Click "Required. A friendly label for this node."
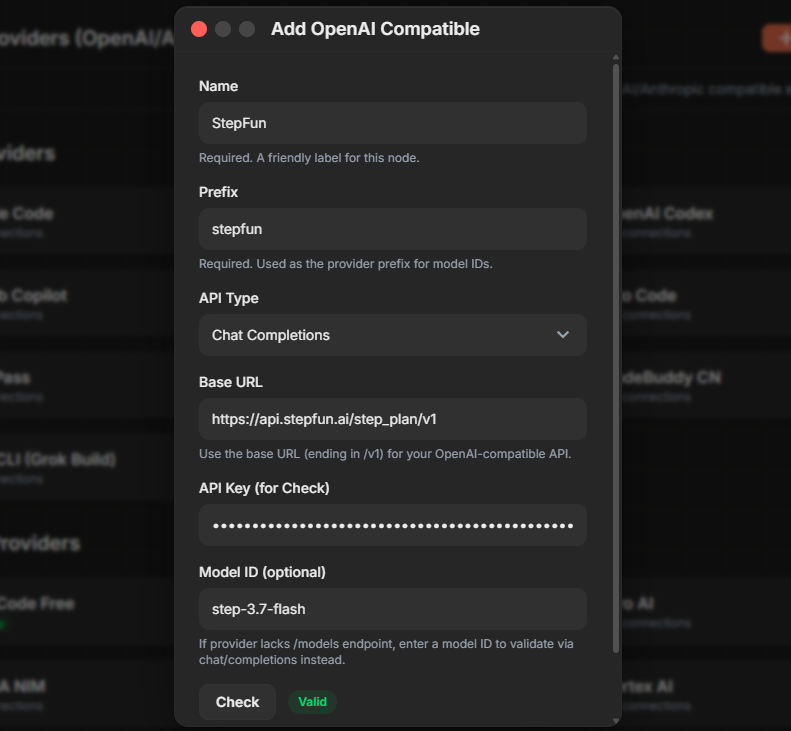This screenshot has height=731, width=791. point(309,158)
